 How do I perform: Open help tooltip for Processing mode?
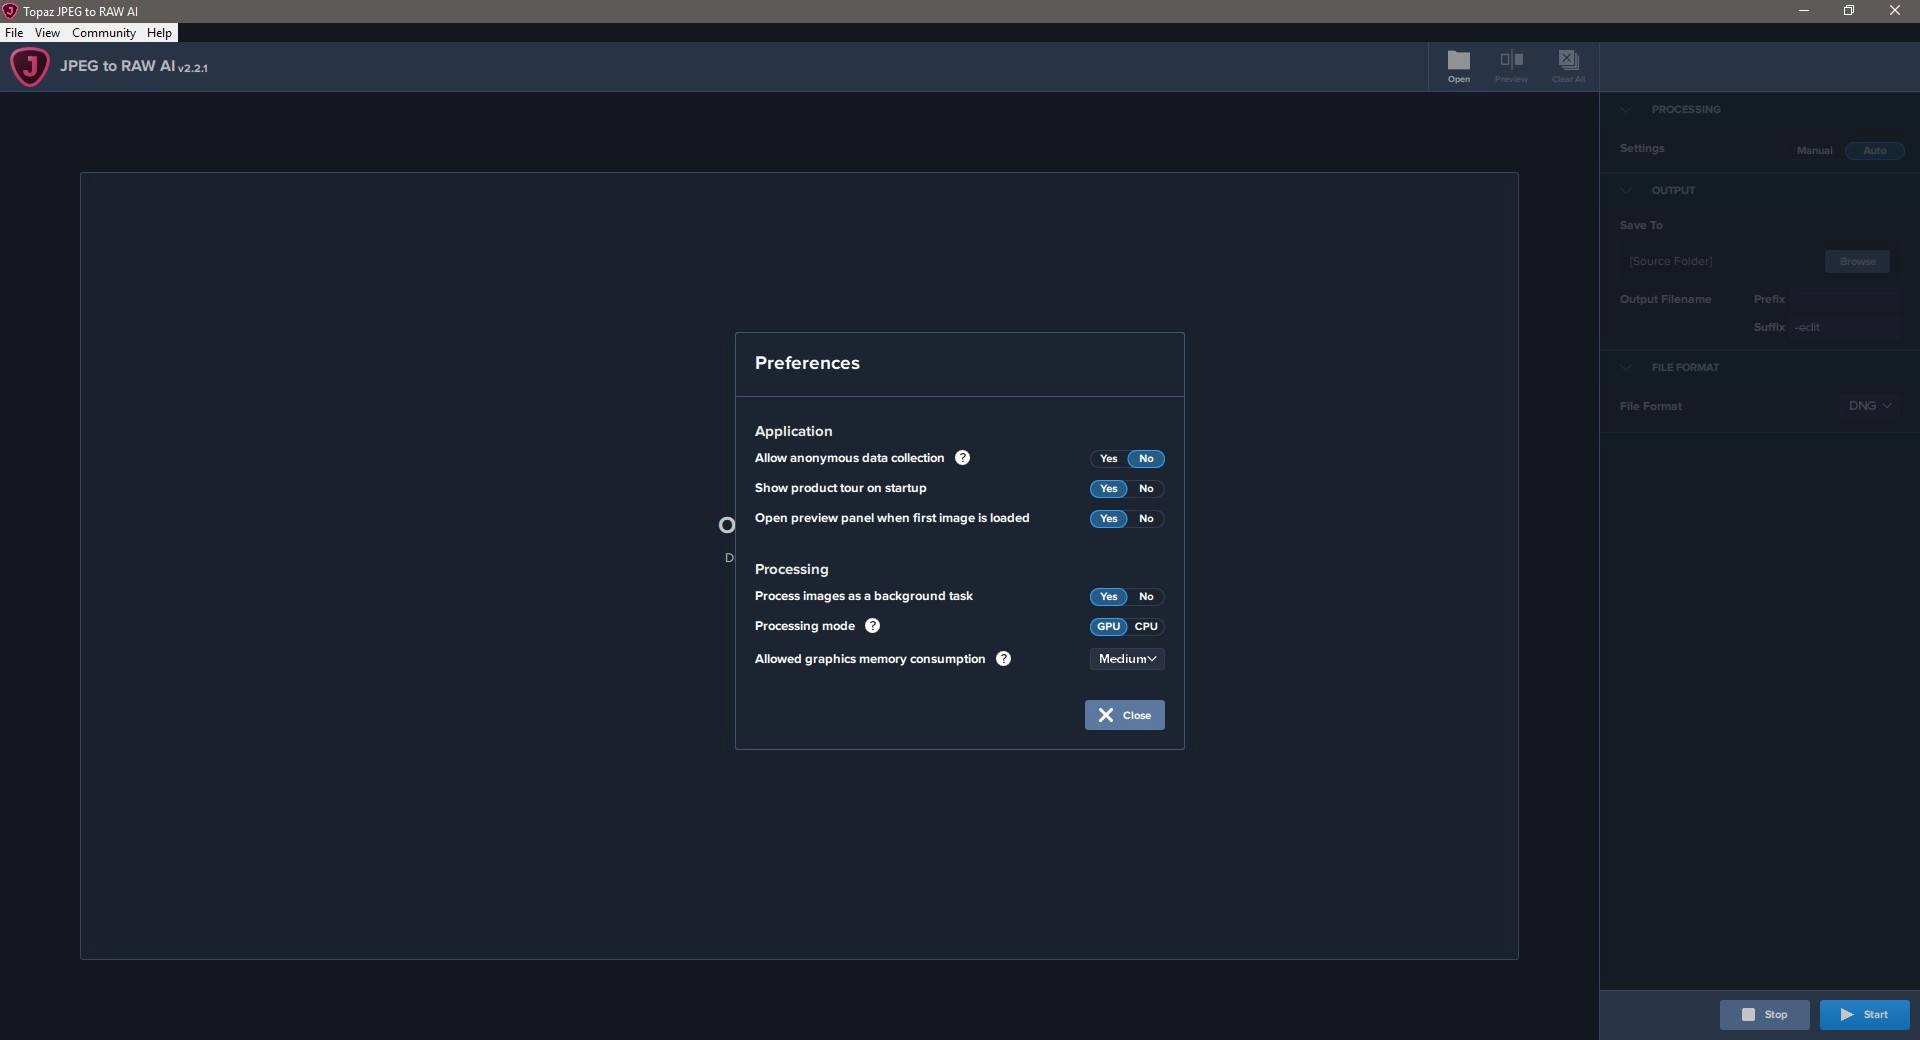coord(872,626)
